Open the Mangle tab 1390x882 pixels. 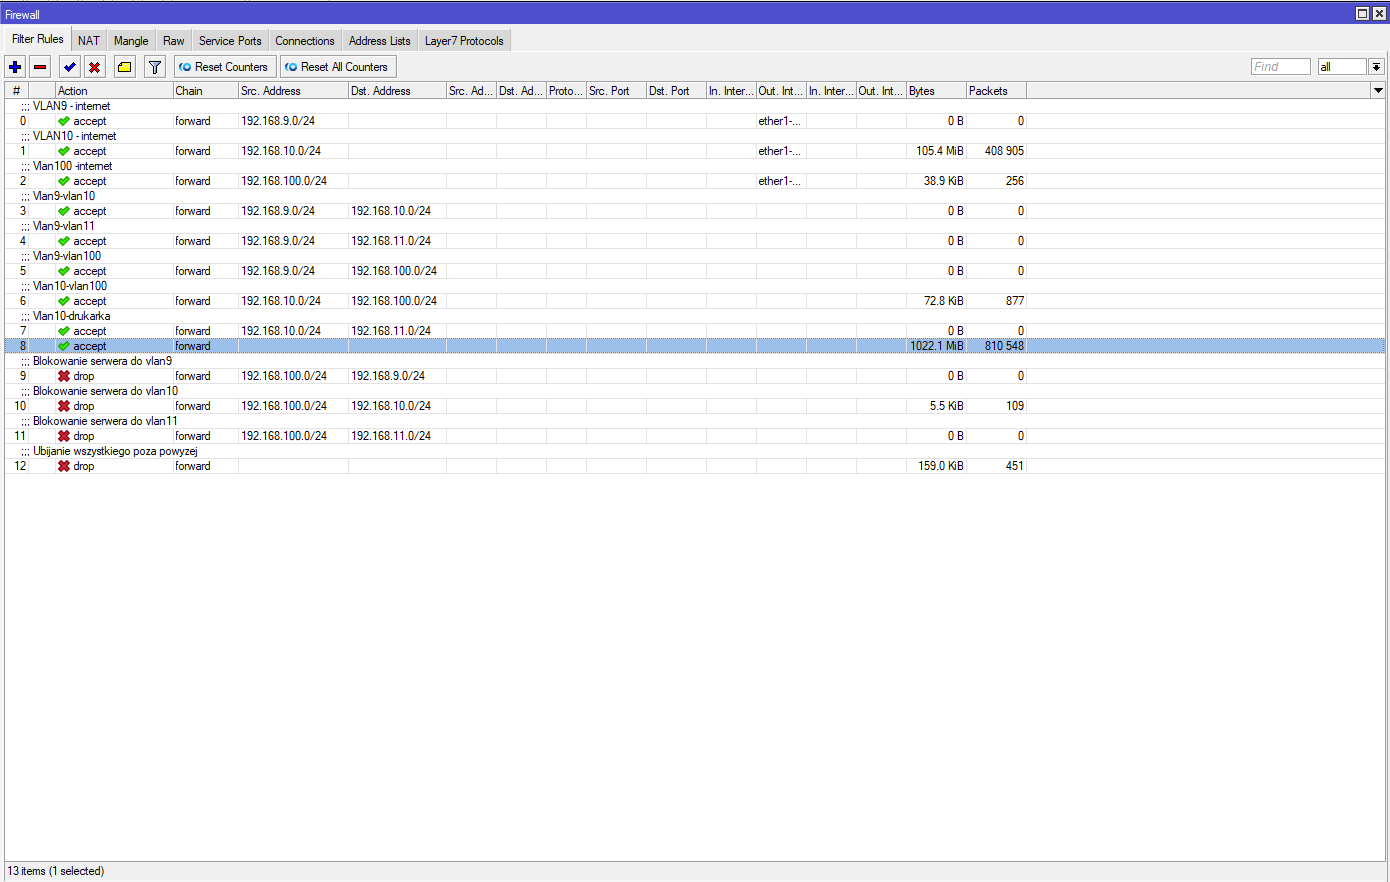click(x=131, y=41)
